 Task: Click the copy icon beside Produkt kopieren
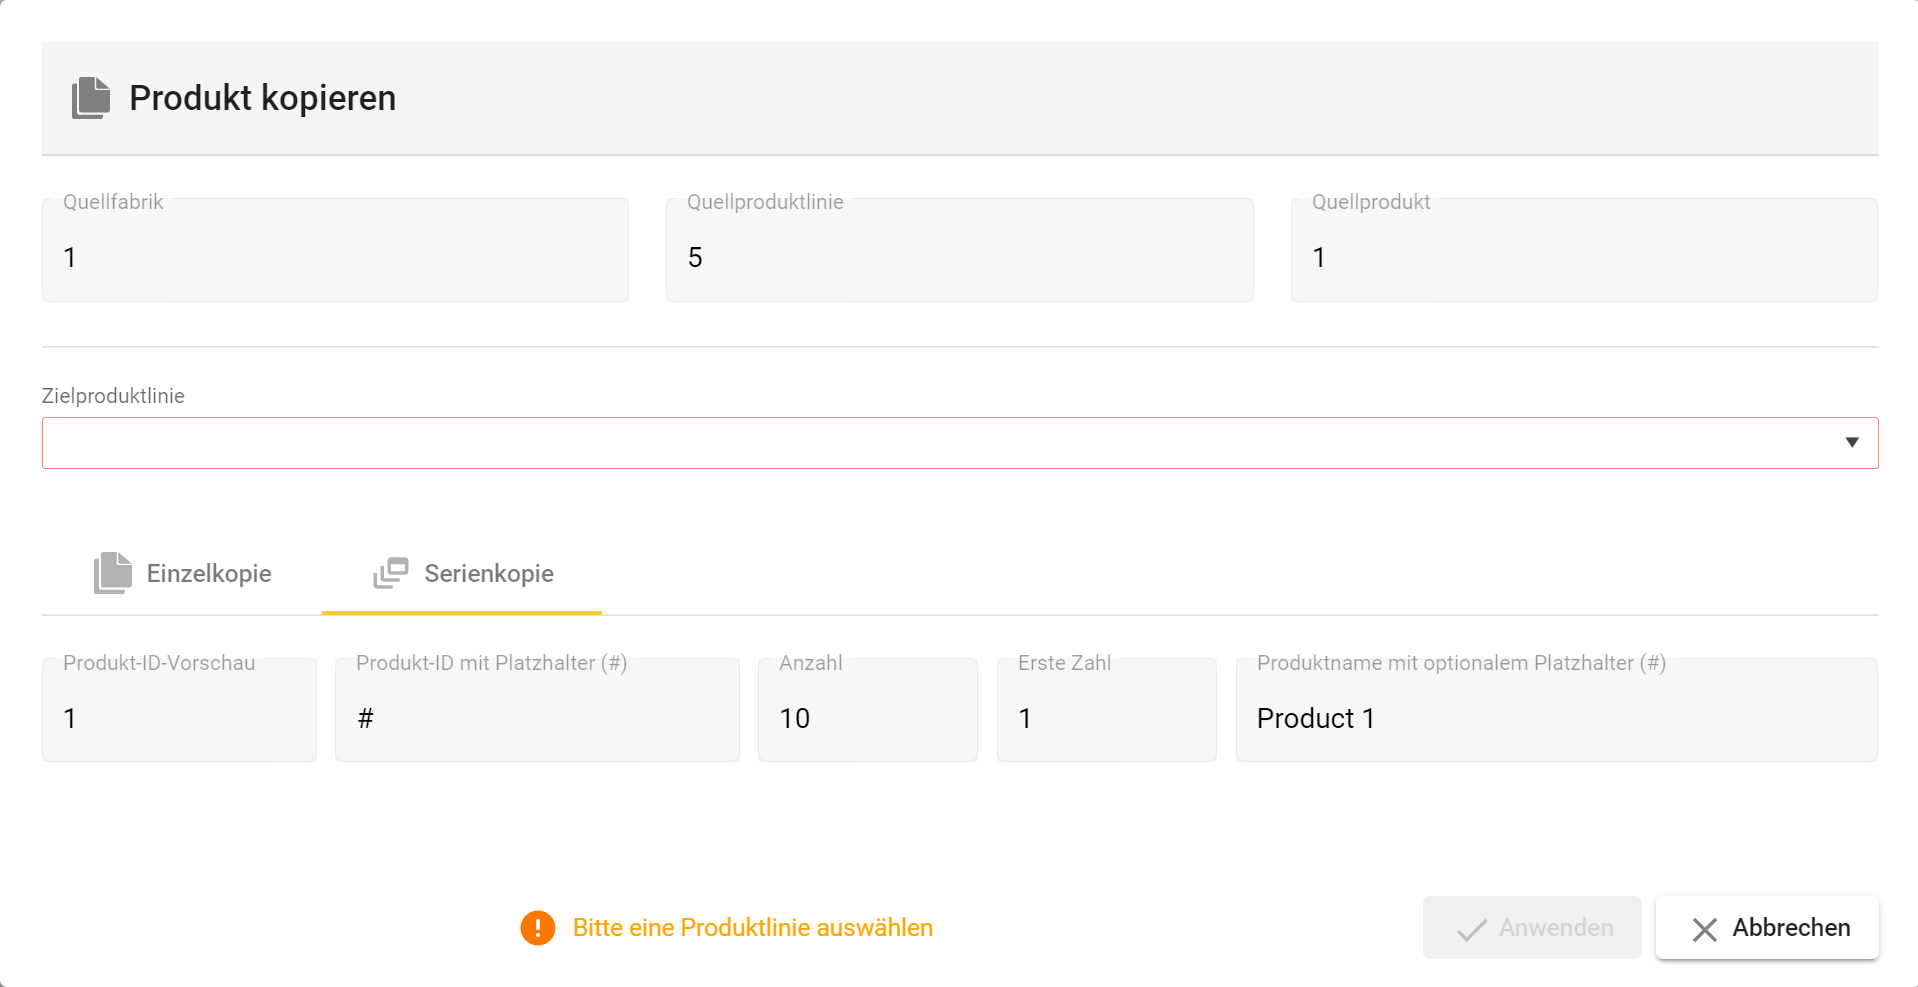point(91,98)
